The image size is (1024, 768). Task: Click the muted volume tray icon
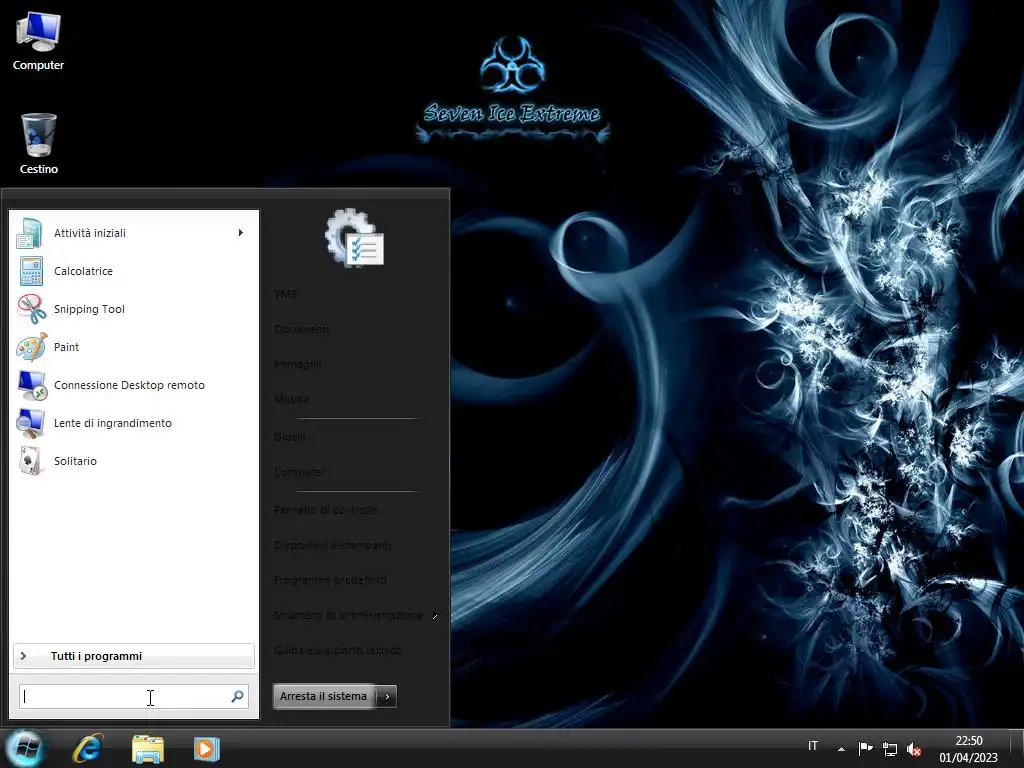coord(914,749)
